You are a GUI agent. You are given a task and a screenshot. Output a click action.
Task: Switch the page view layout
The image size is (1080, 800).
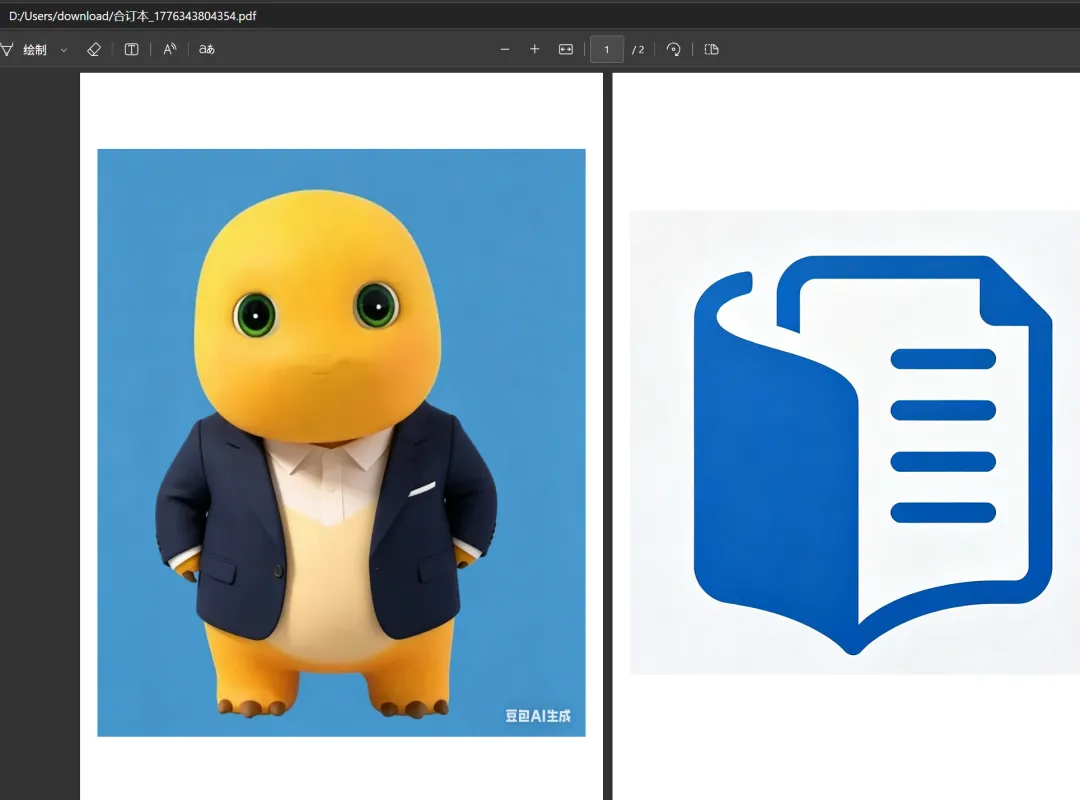click(x=712, y=50)
